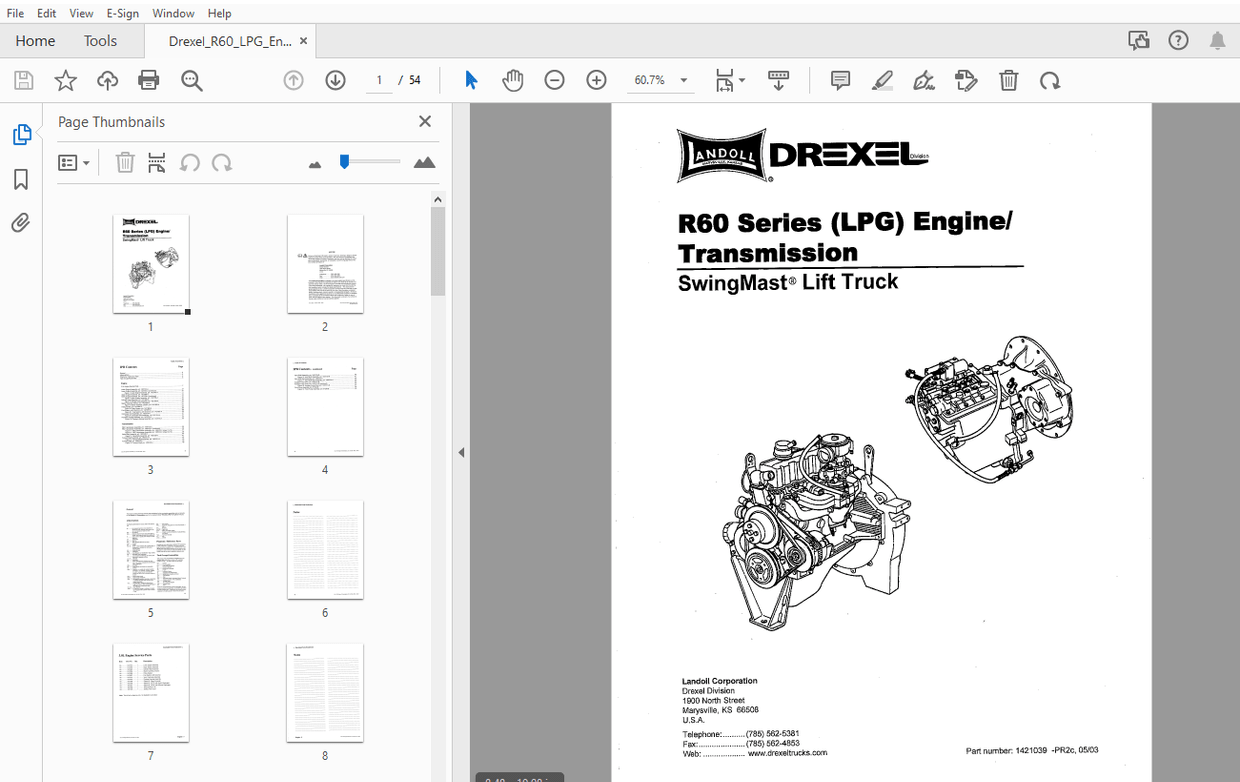1240x782 pixels.
Task: Select page 5 thumbnail
Action: (x=151, y=549)
